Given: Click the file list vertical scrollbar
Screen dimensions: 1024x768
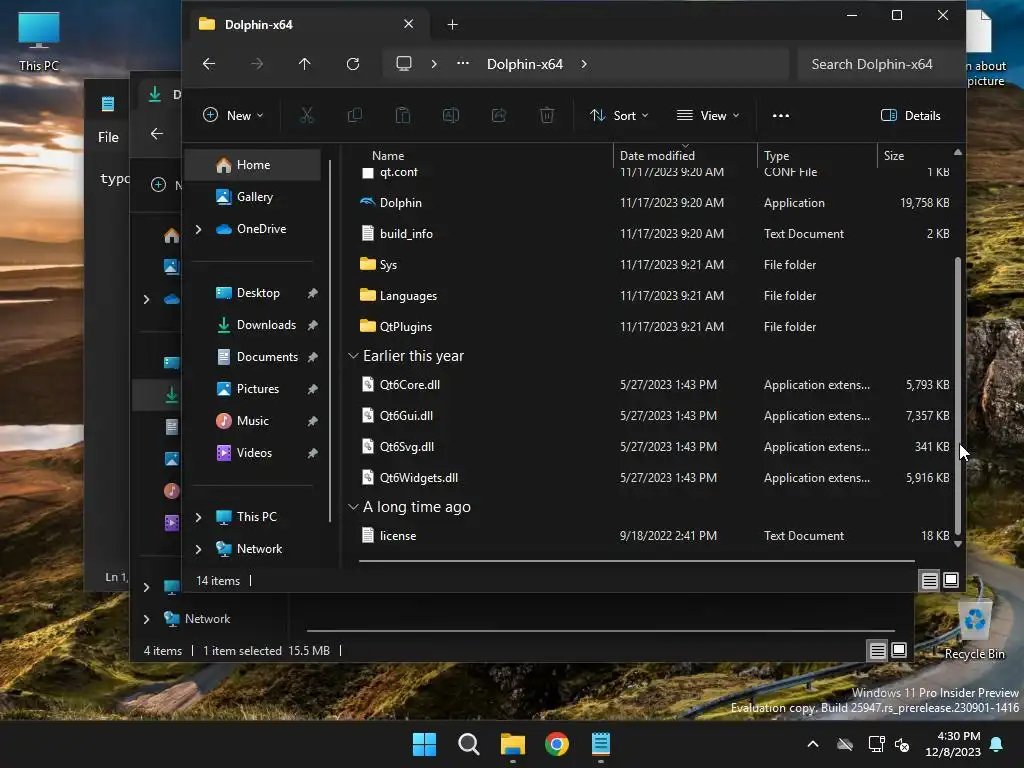Looking at the screenshot, I should [957, 395].
